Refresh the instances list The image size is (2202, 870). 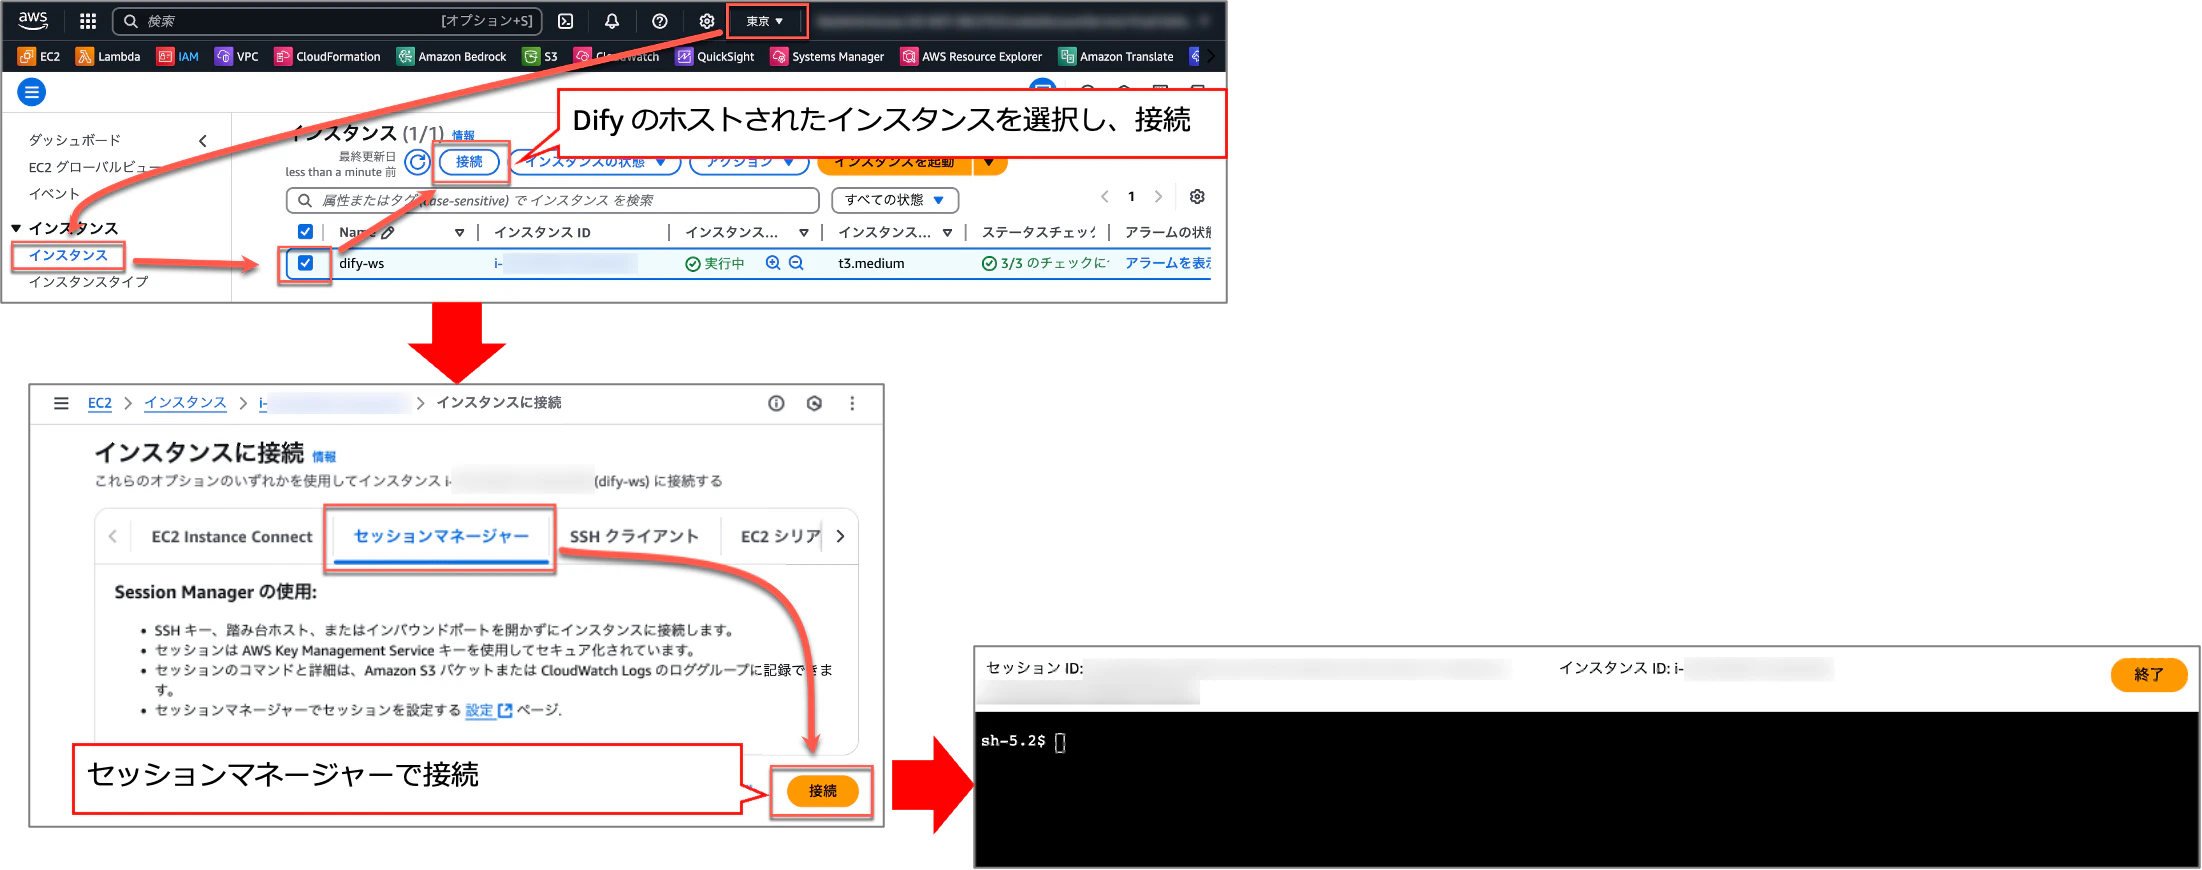click(x=417, y=162)
